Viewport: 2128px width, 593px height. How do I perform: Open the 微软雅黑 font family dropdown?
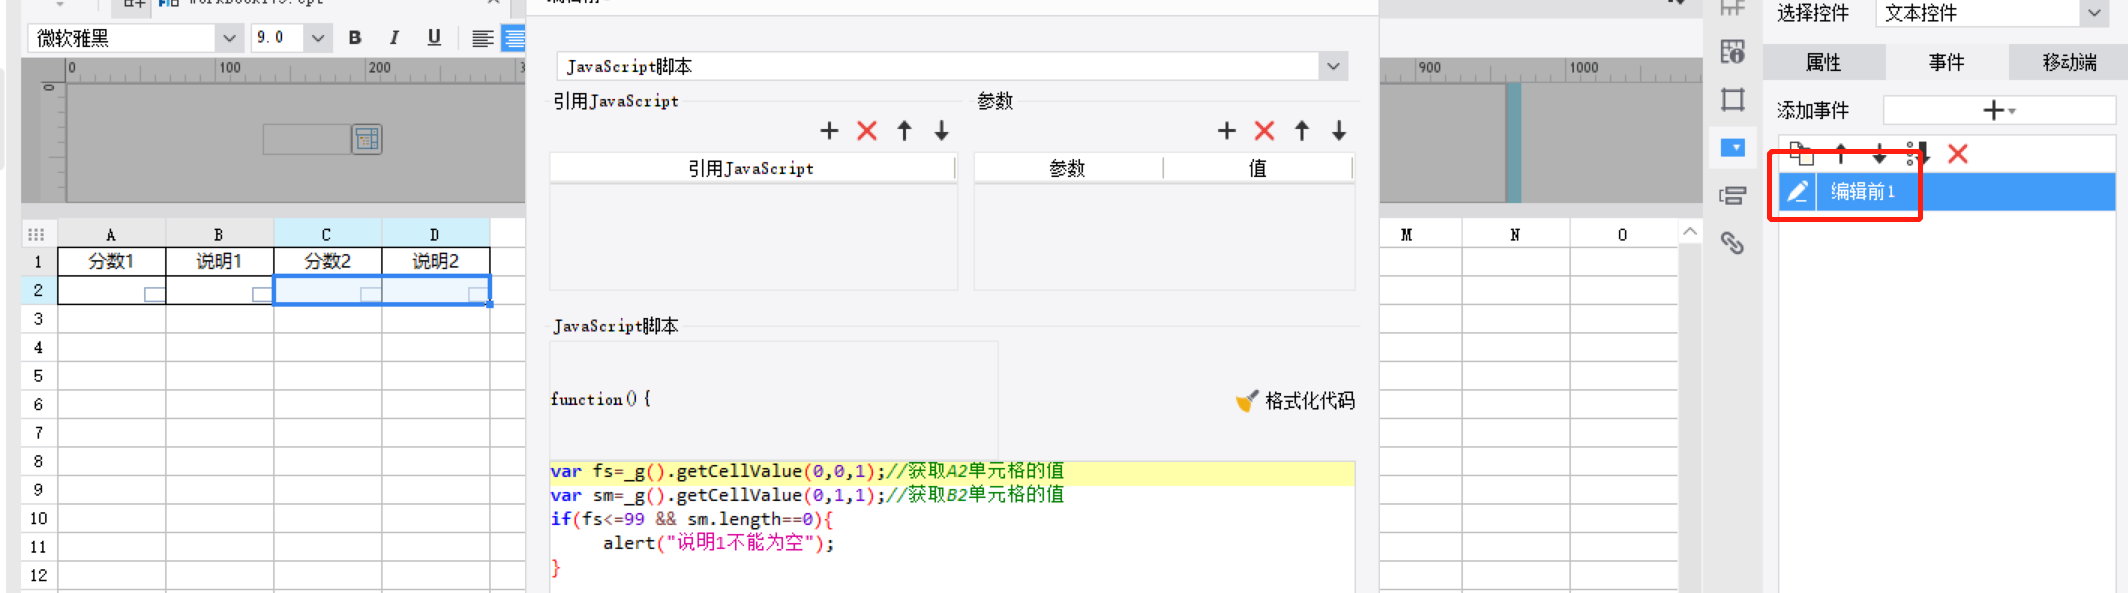point(229,38)
